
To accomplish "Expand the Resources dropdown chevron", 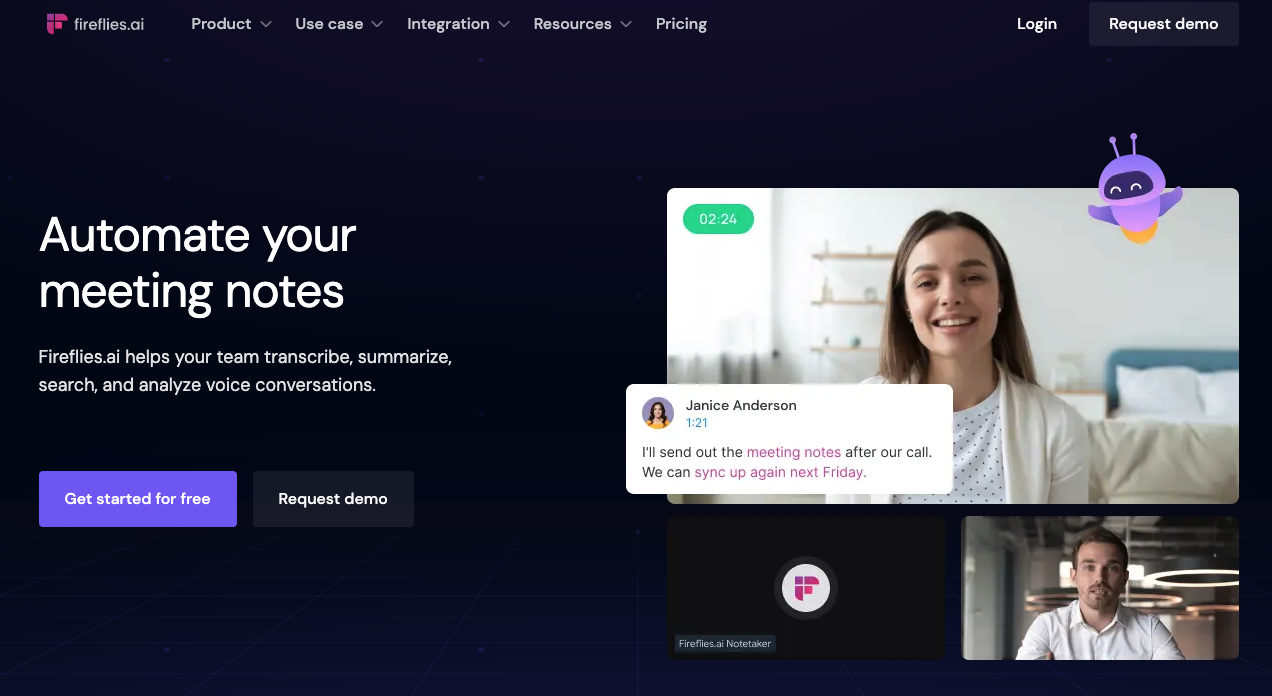I will 625,24.
